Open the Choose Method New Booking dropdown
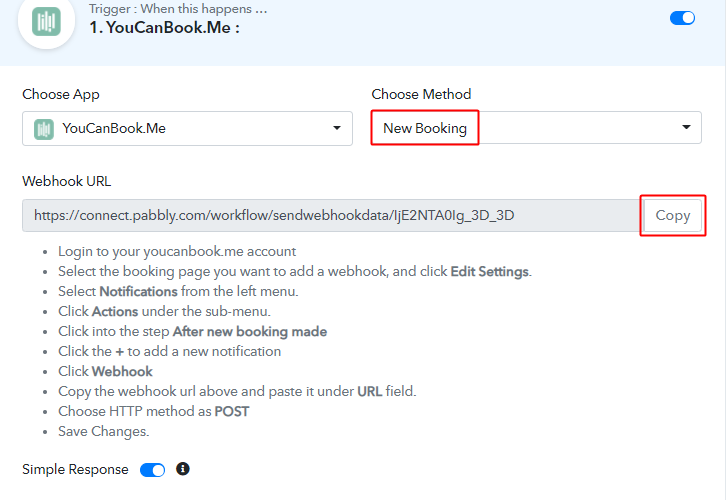726x500 pixels. pyautogui.click(x=536, y=127)
